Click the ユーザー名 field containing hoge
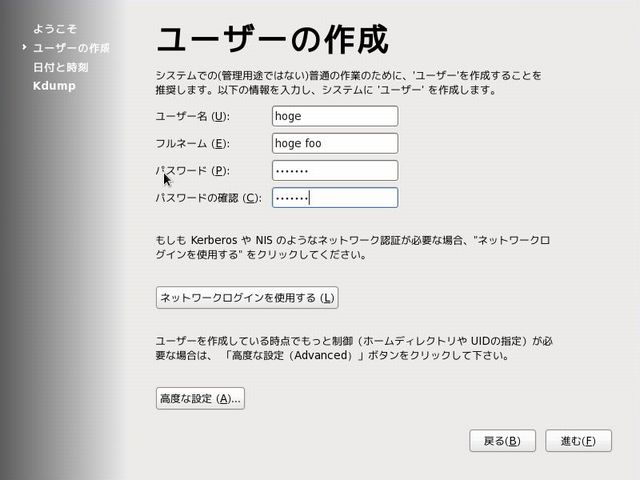This screenshot has height=480, width=640. [334, 116]
